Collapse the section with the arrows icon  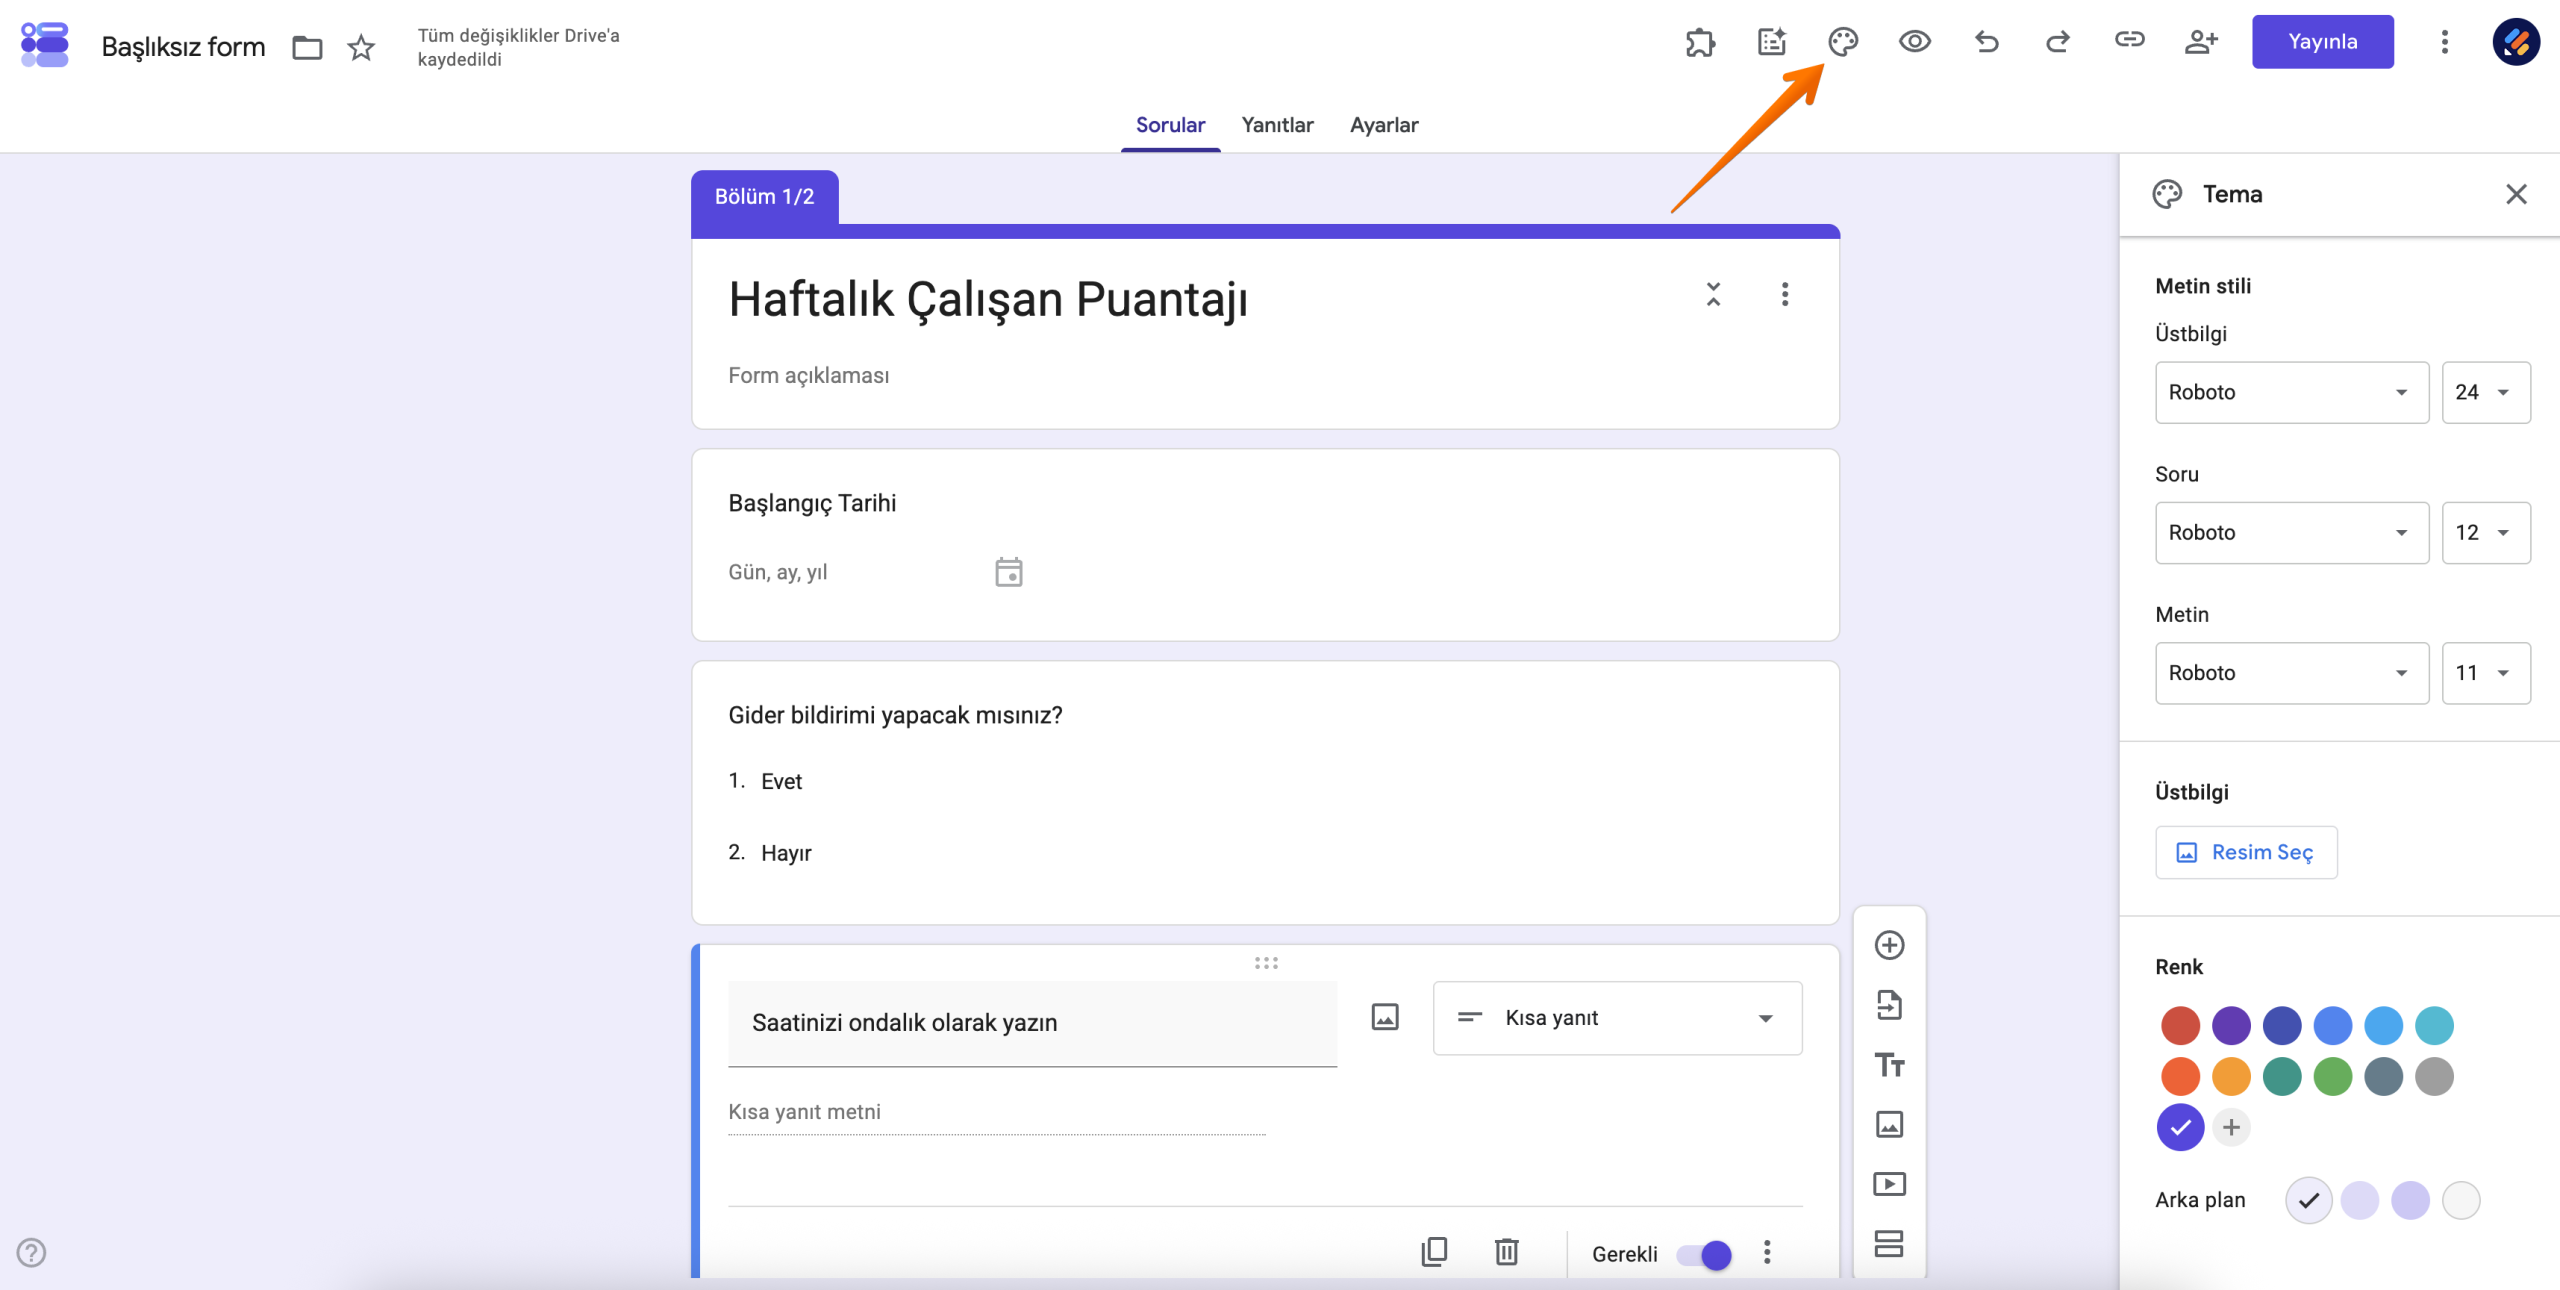pos(1713,294)
